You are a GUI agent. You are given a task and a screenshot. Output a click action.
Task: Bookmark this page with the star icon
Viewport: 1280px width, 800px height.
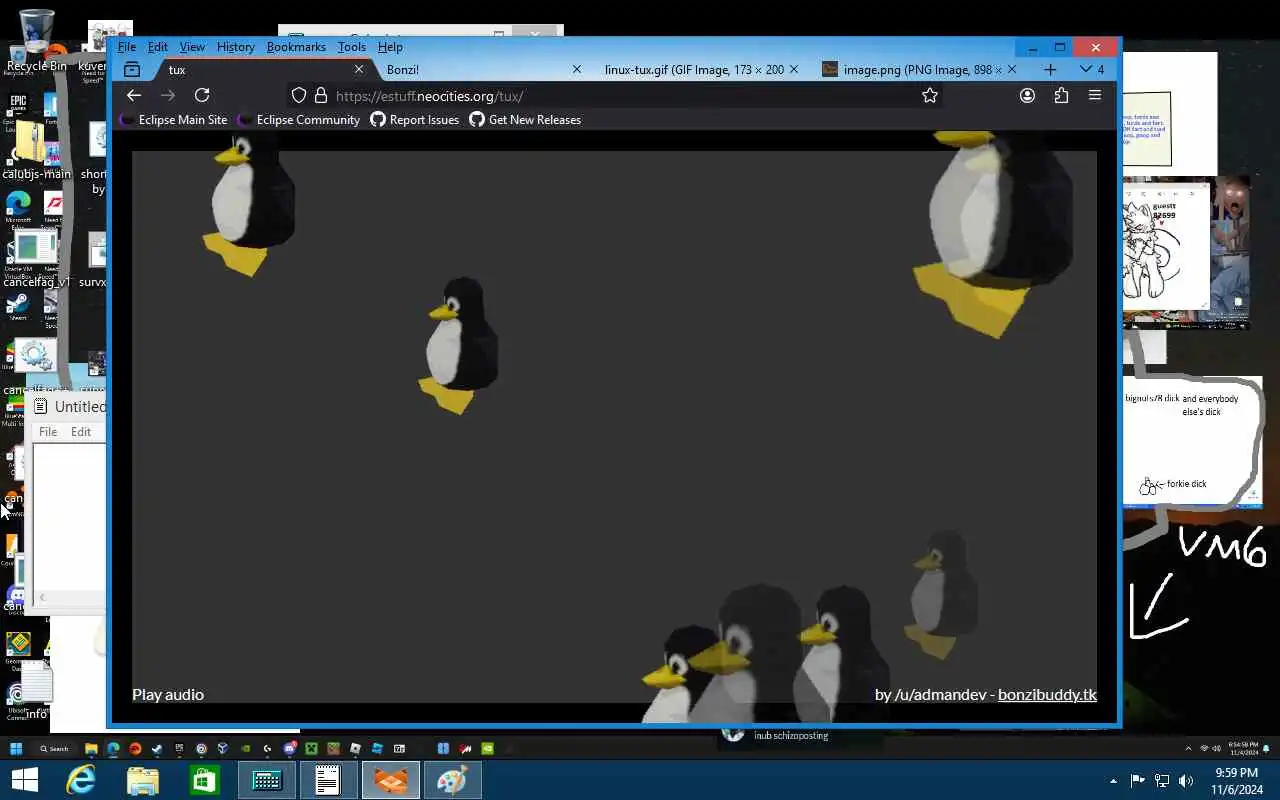(930, 95)
